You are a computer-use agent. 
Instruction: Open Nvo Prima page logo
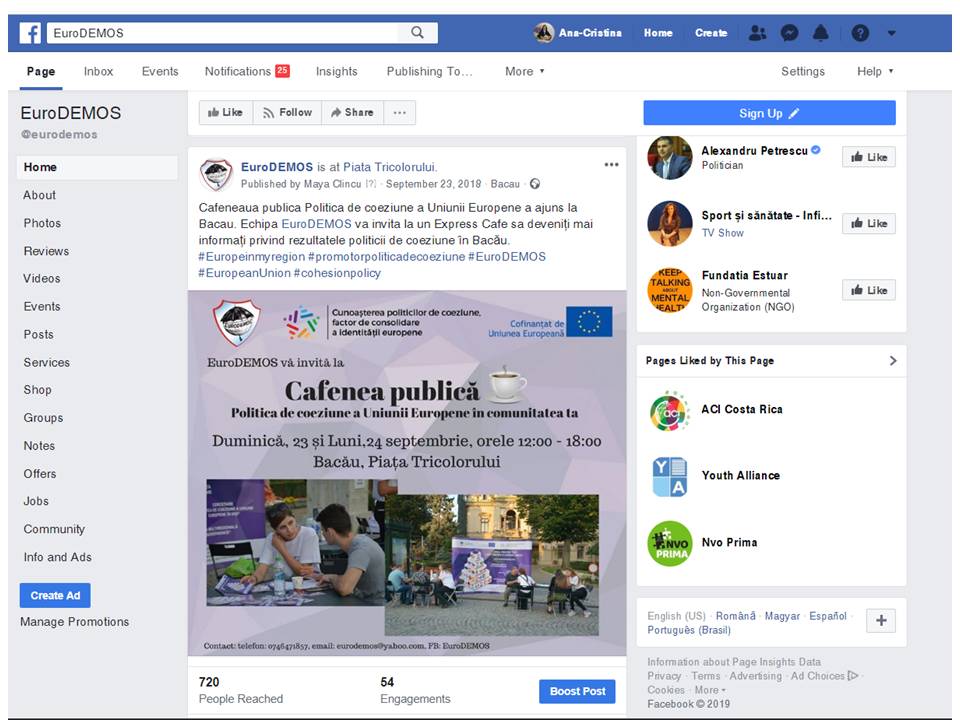click(x=670, y=544)
